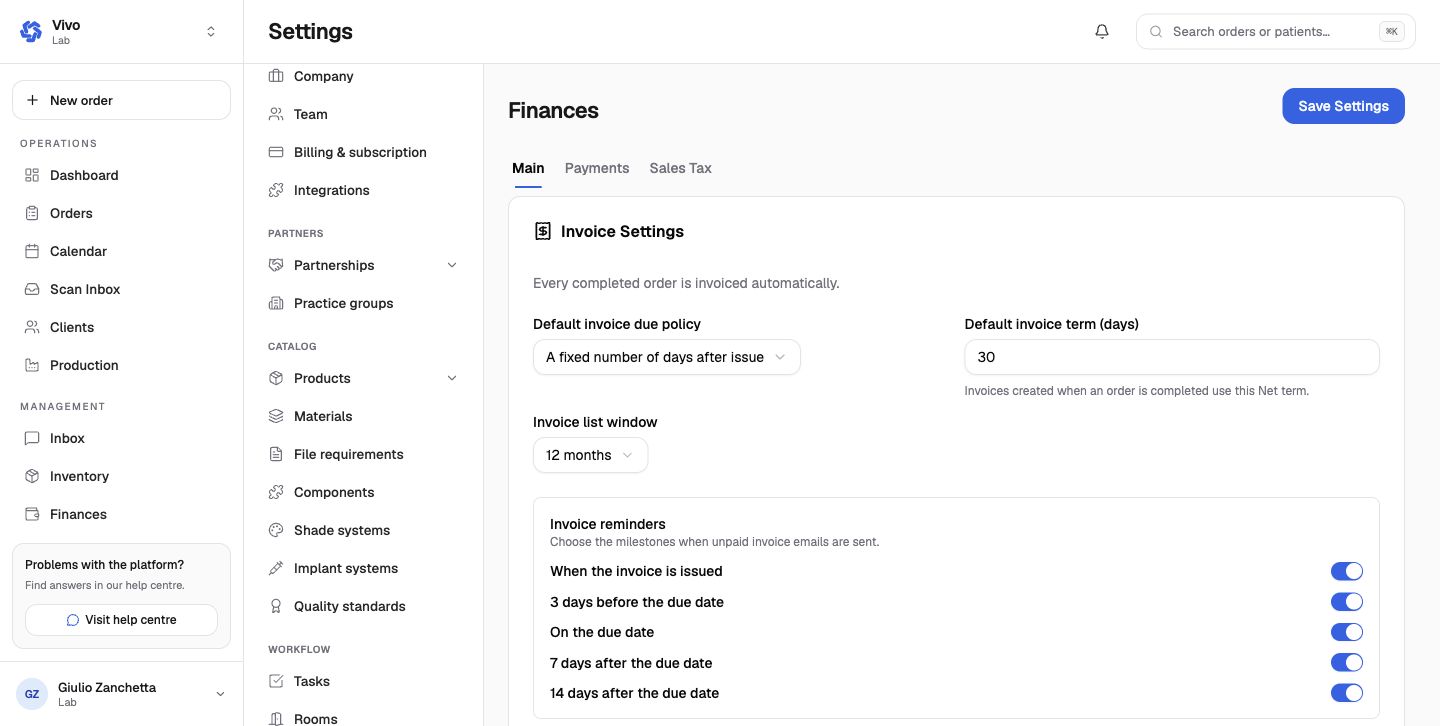Open notifications bell icon
Screen dimensions: 1440x726
(1102, 32)
